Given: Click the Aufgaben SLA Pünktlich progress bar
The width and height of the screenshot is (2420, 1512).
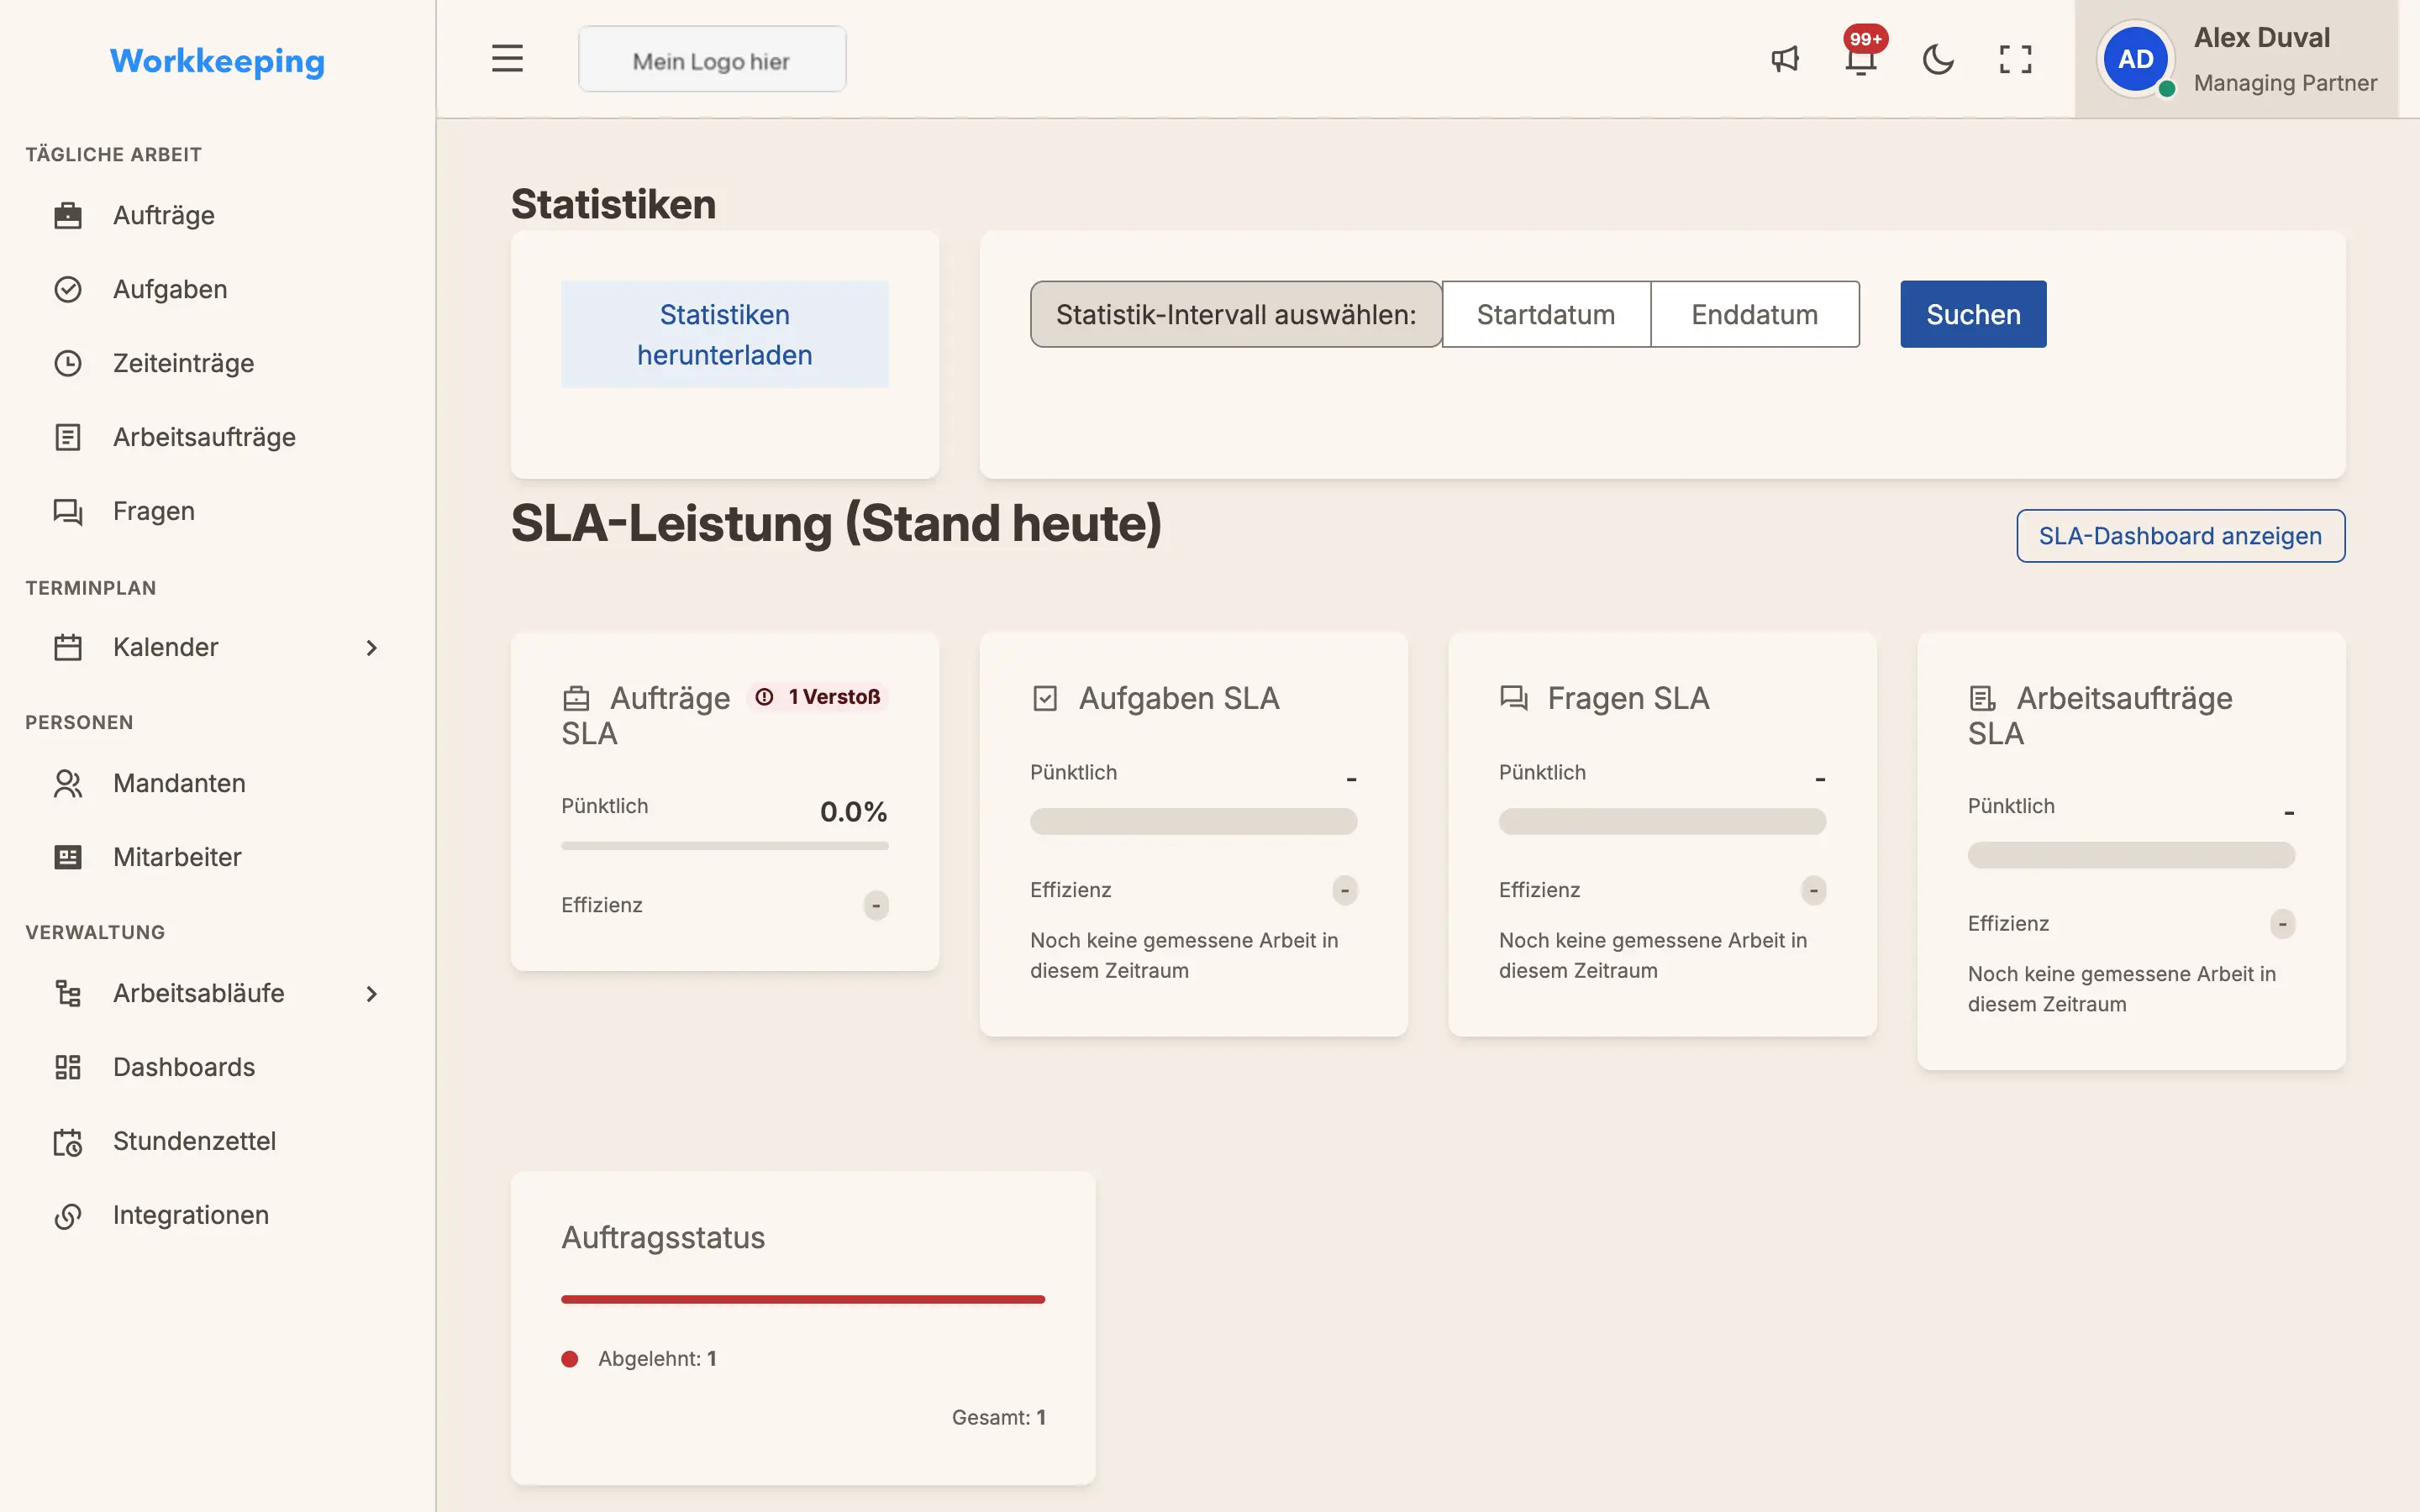Looking at the screenshot, I should [1193, 822].
